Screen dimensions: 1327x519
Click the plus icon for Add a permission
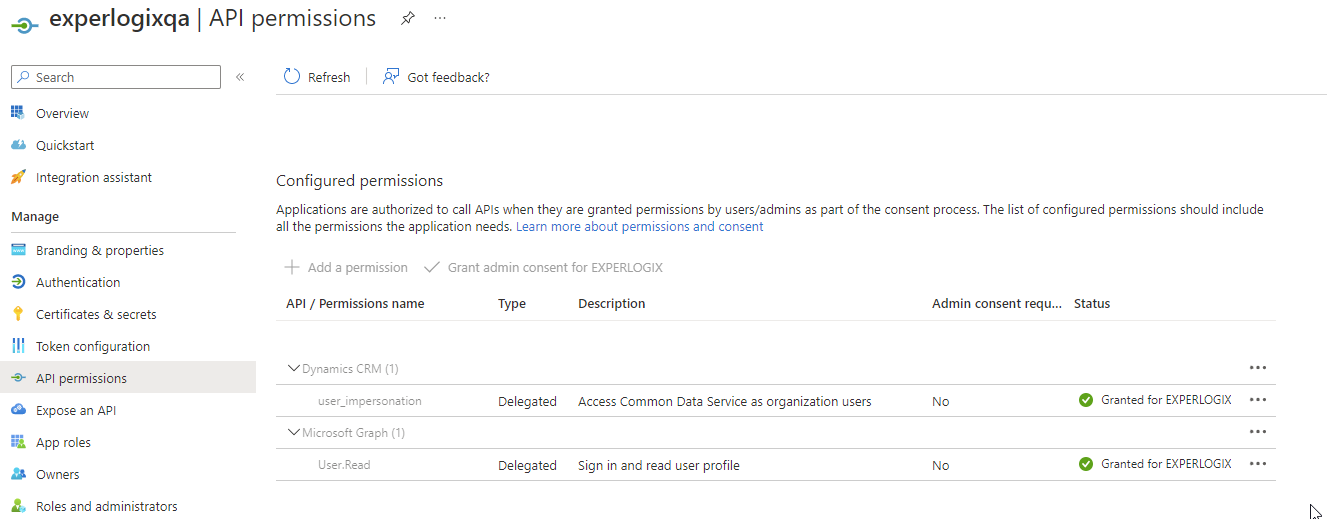point(292,267)
